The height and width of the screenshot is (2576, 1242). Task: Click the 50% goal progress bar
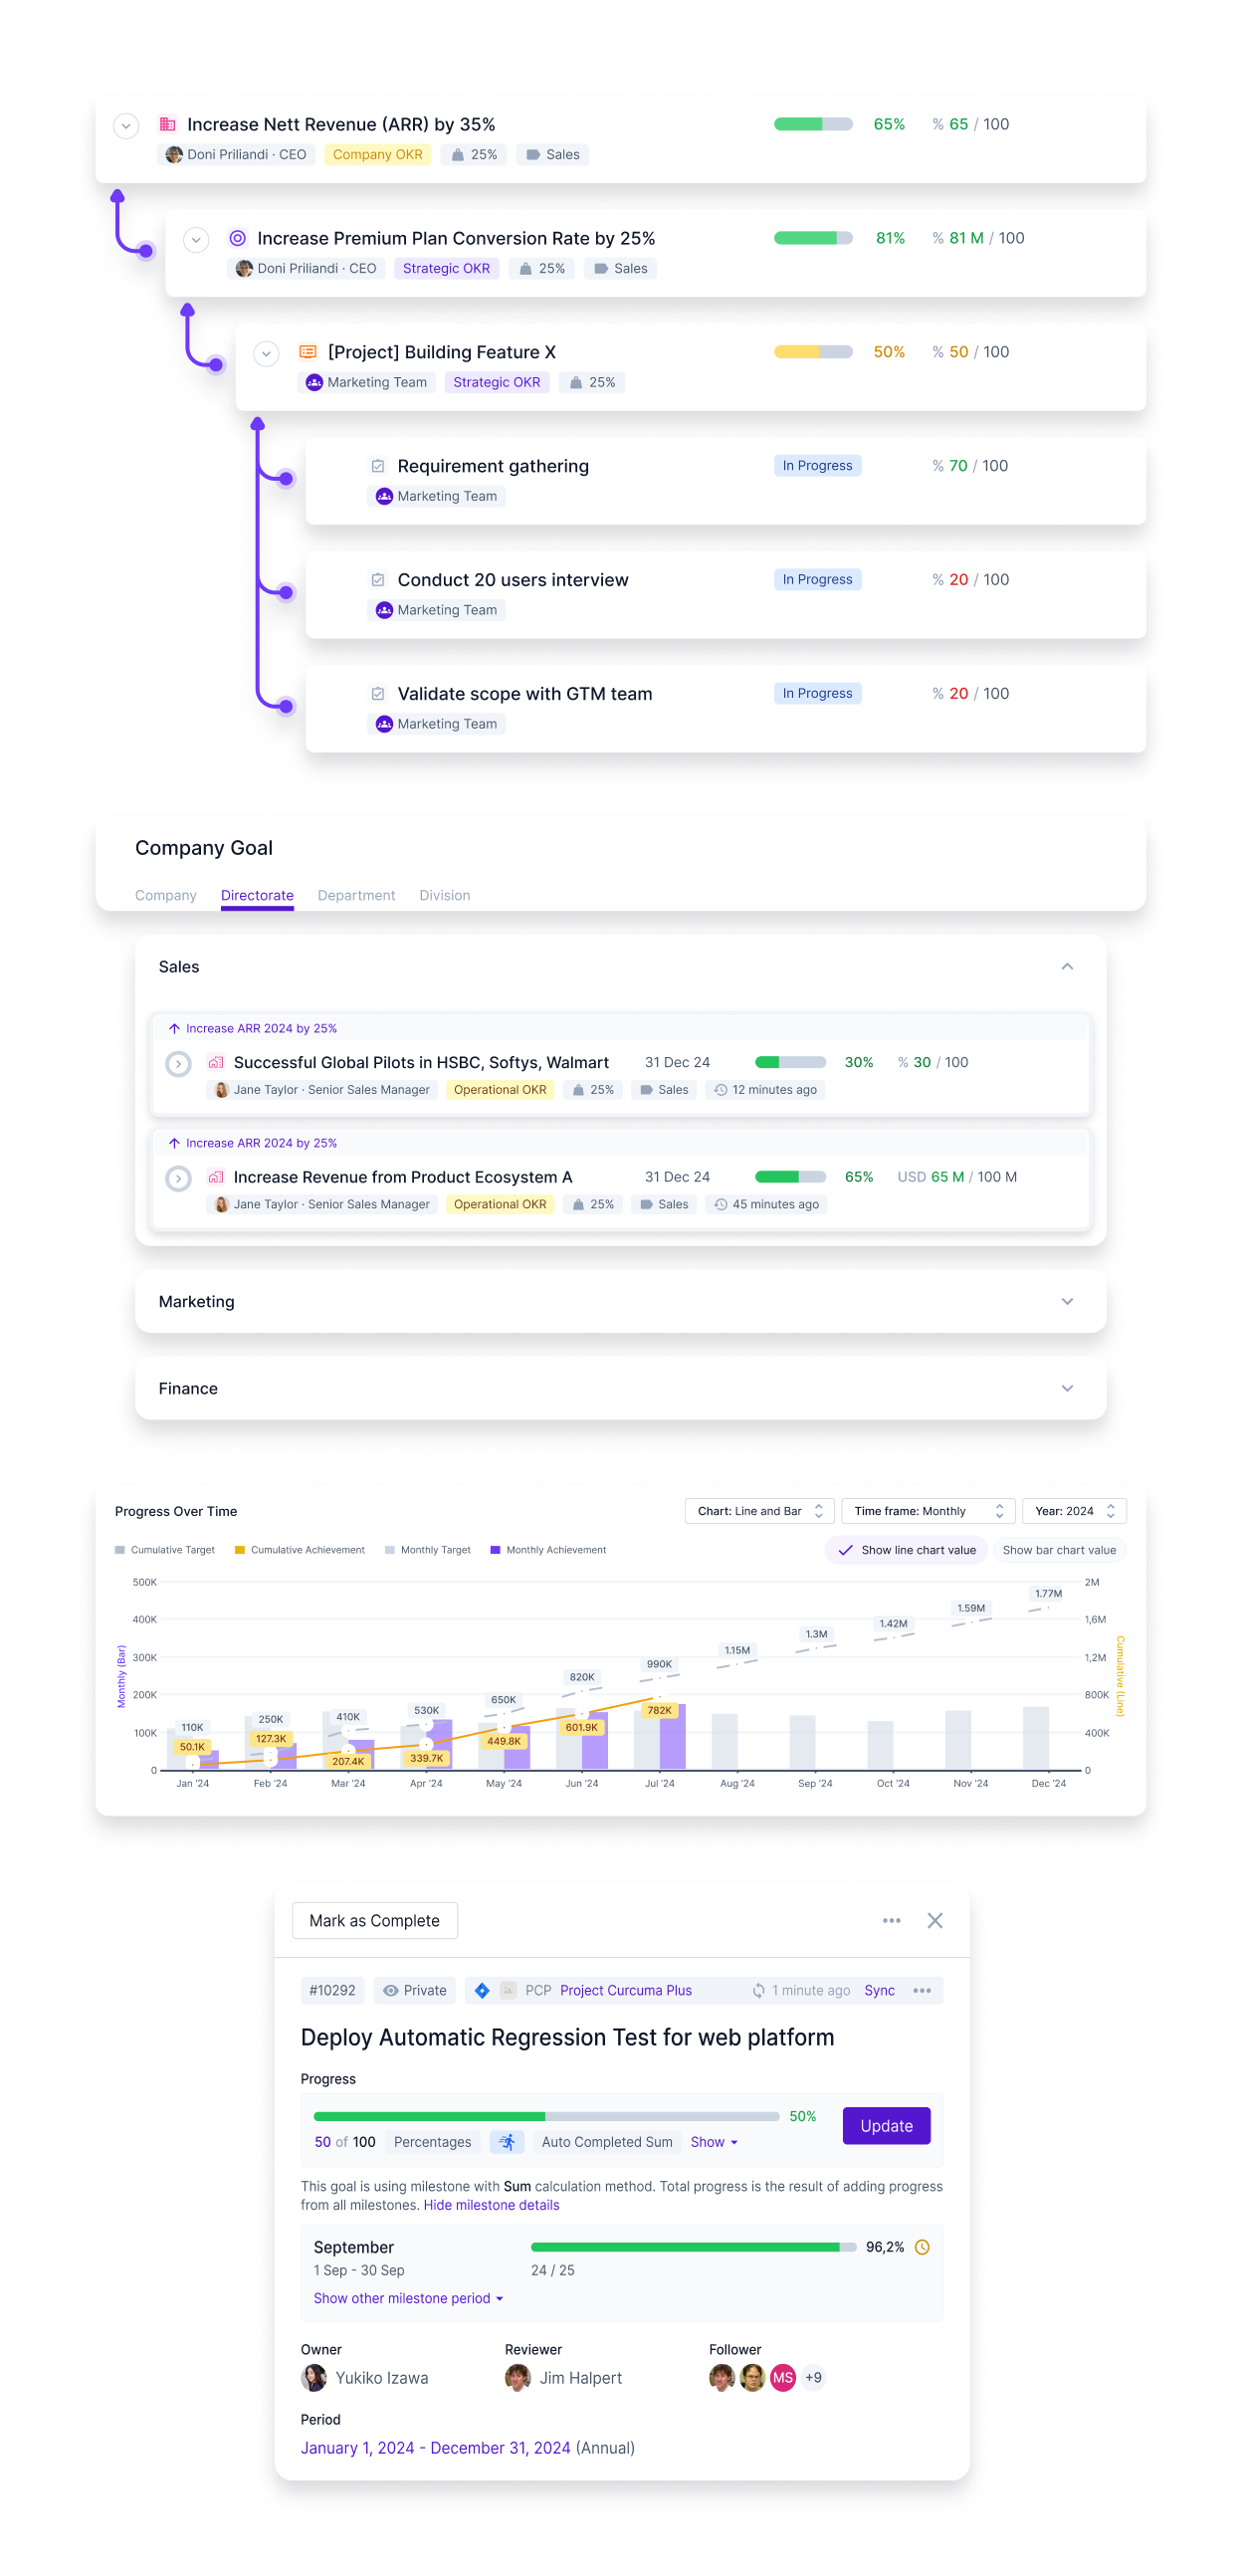pos(546,2116)
